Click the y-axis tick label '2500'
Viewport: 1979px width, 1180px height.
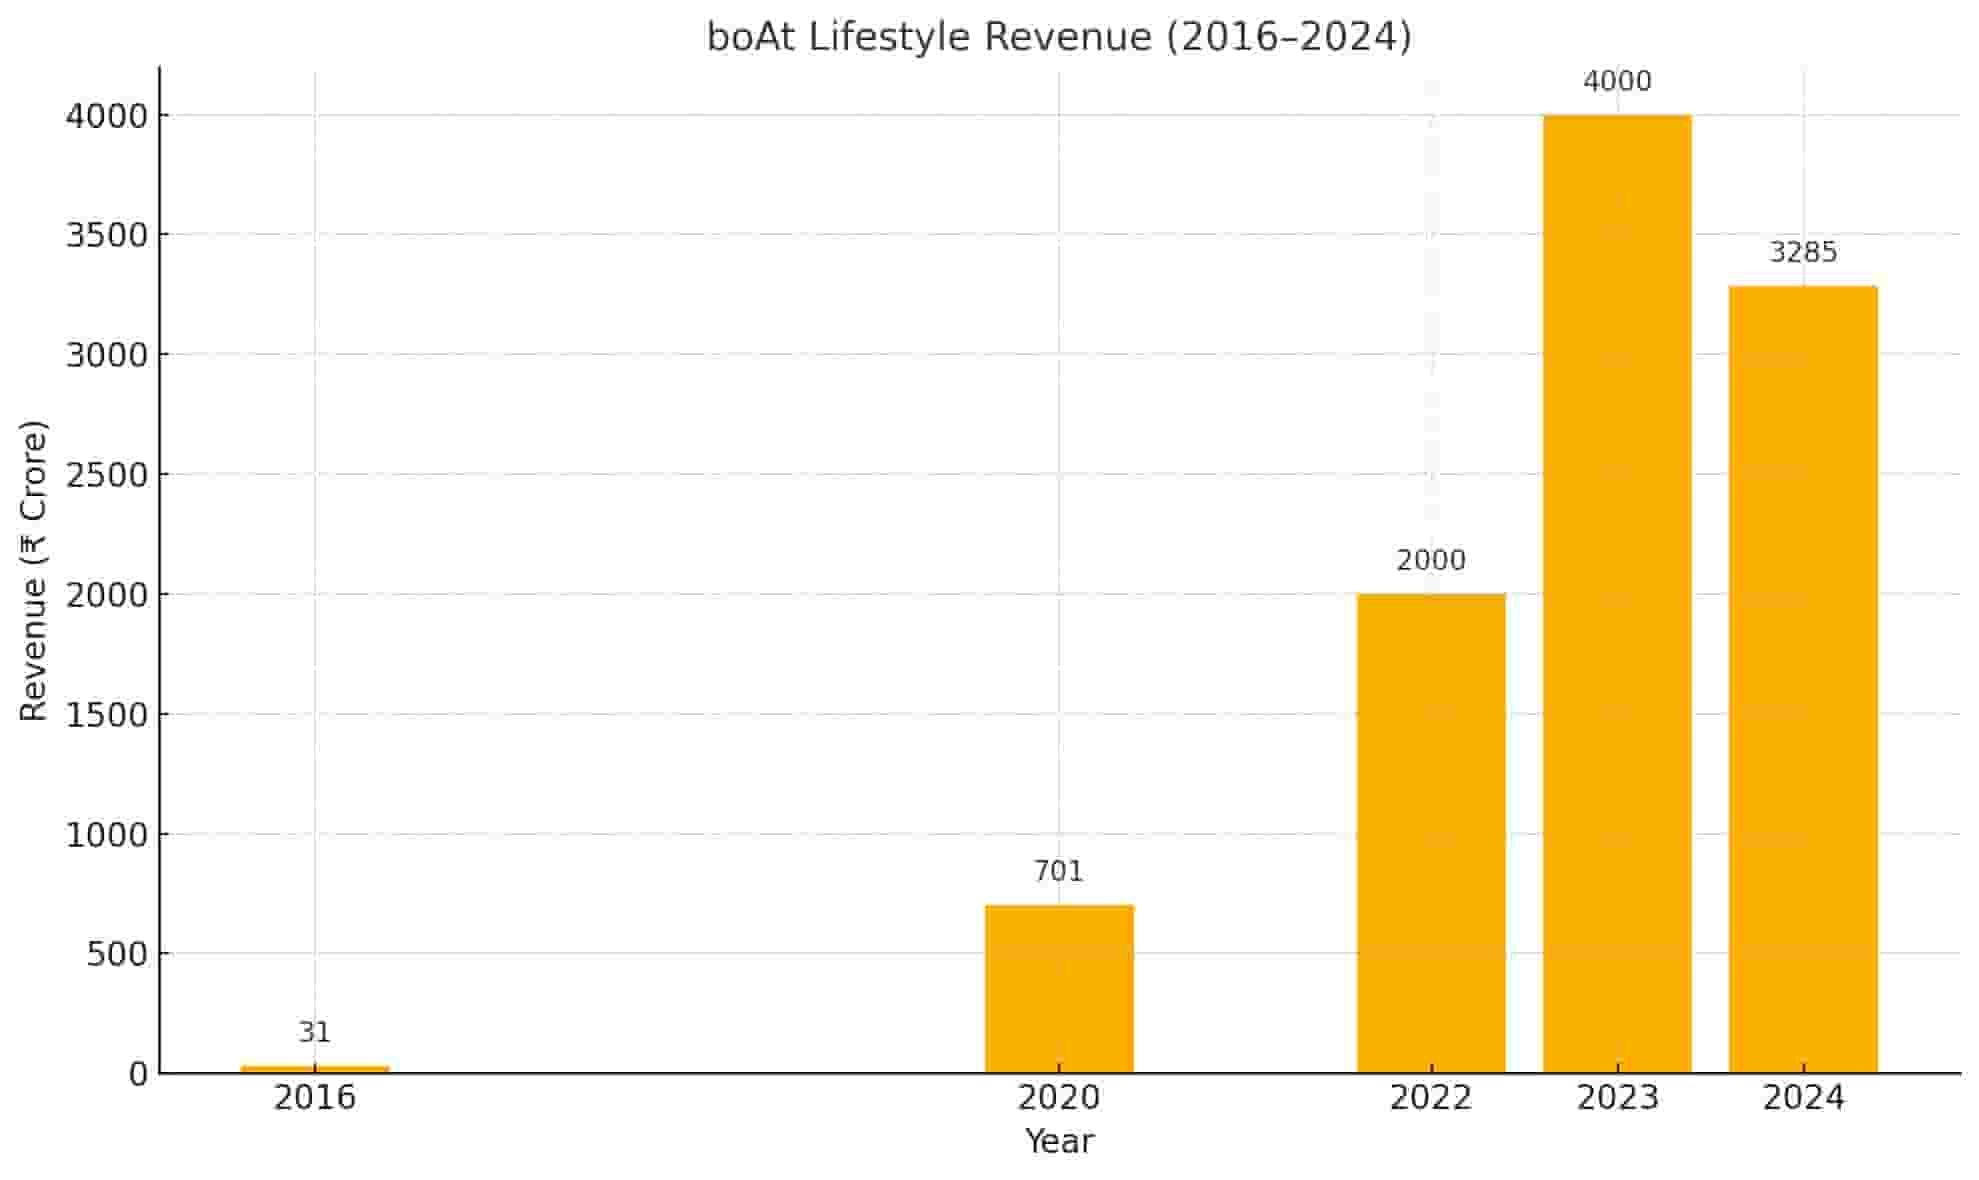[x=107, y=475]
